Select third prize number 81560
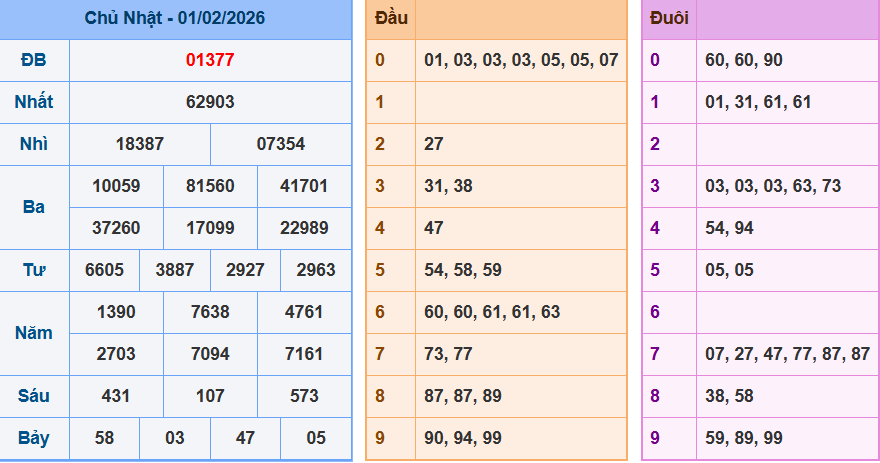 point(210,186)
